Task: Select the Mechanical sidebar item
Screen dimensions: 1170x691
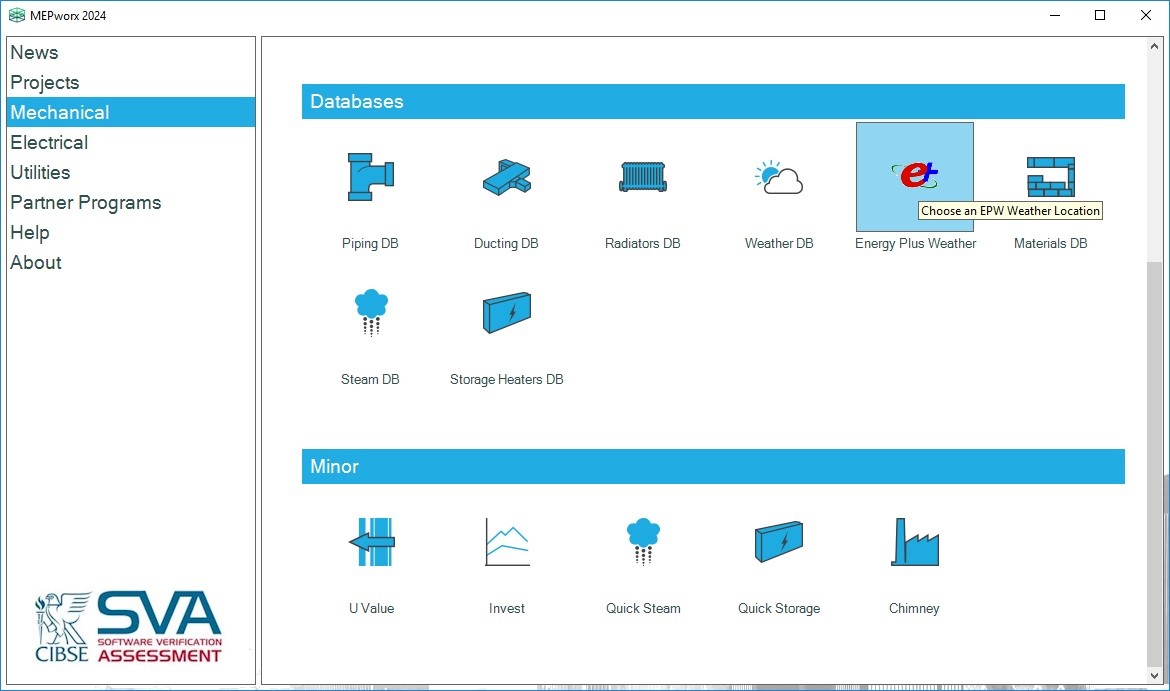Action: [131, 112]
